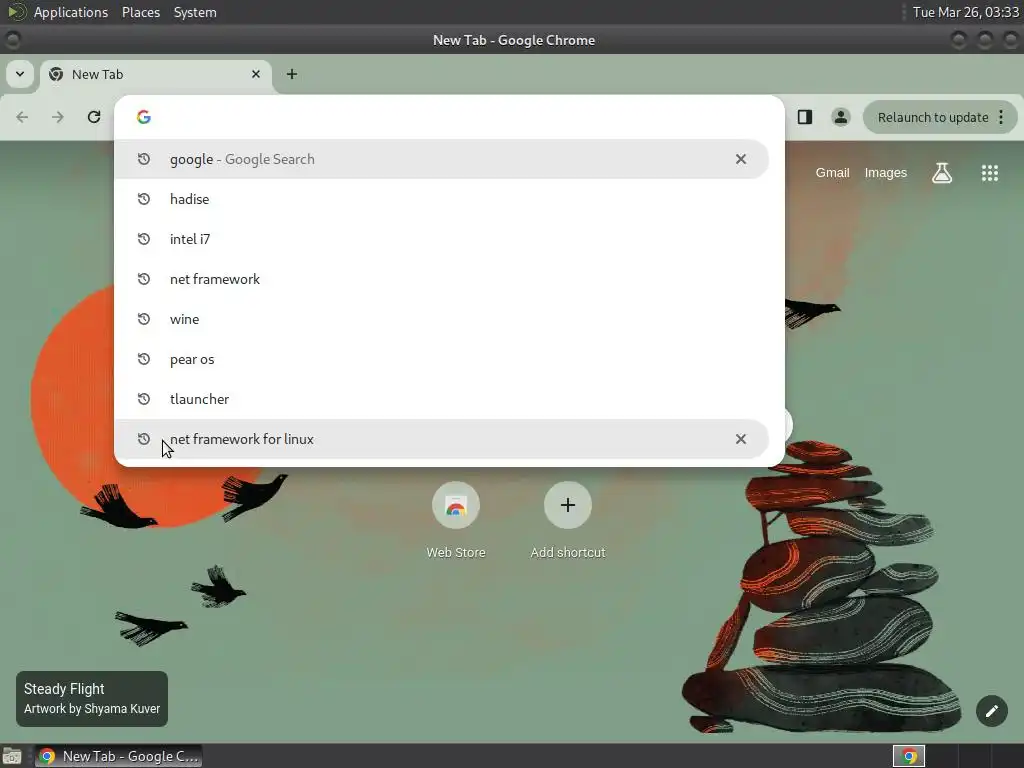Open the Gmail link
The width and height of the screenshot is (1024, 768).
click(832, 173)
